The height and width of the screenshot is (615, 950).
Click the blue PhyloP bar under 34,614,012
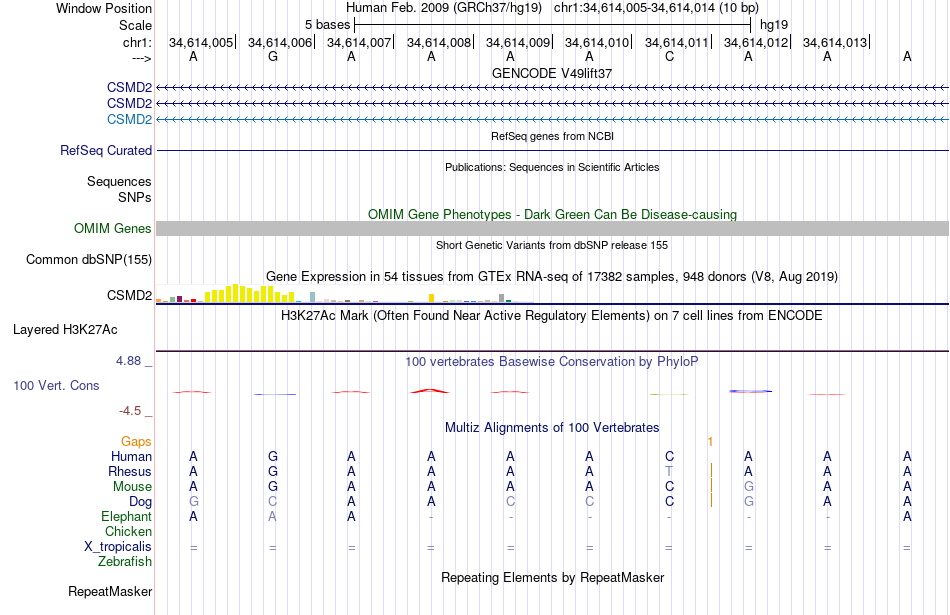[751, 391]
